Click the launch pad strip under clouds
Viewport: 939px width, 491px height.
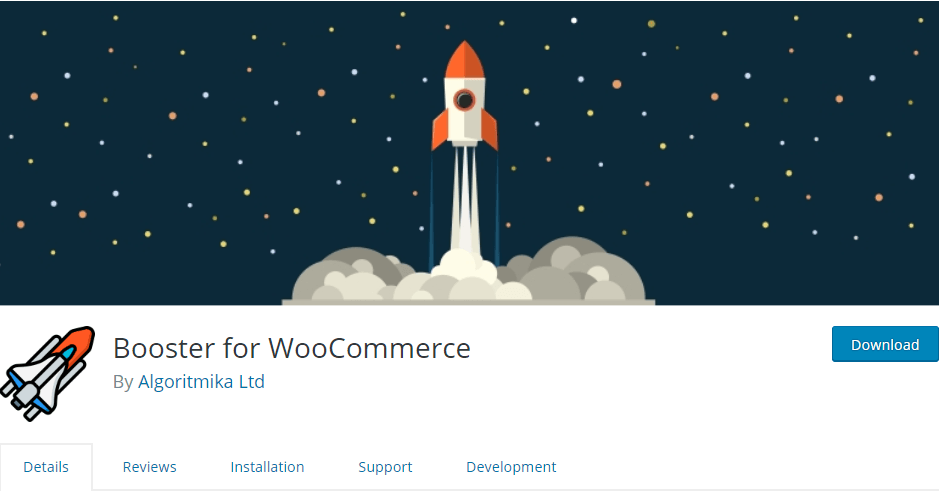[468, 302]
